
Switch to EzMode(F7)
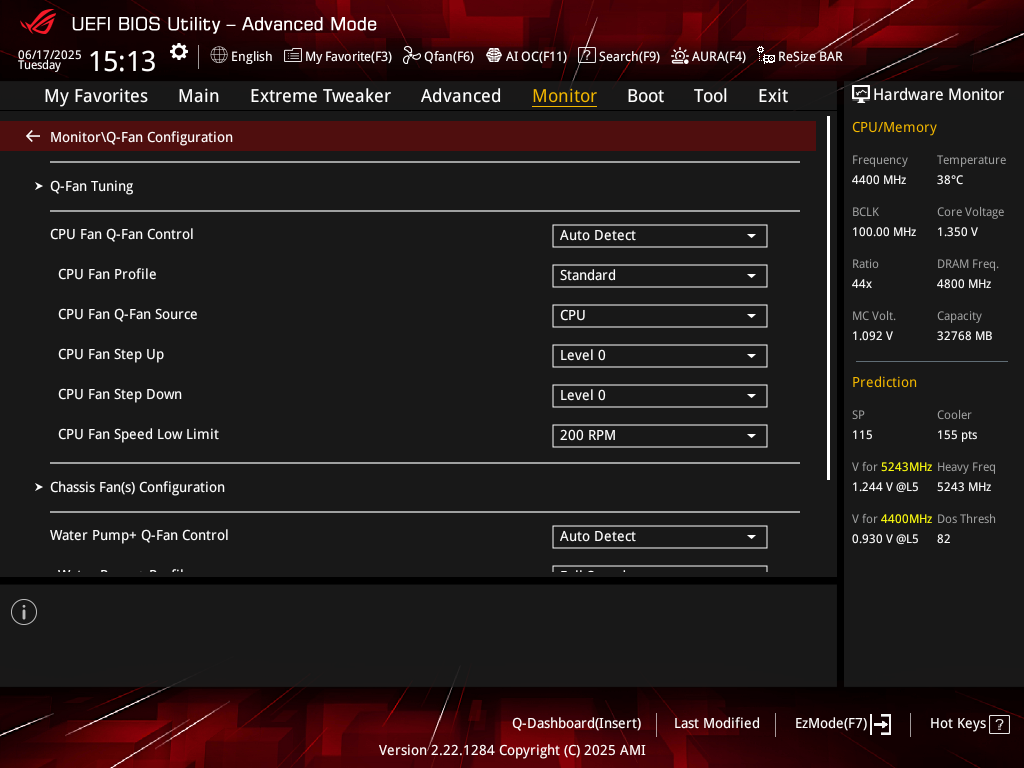click(x=831, y=724)
